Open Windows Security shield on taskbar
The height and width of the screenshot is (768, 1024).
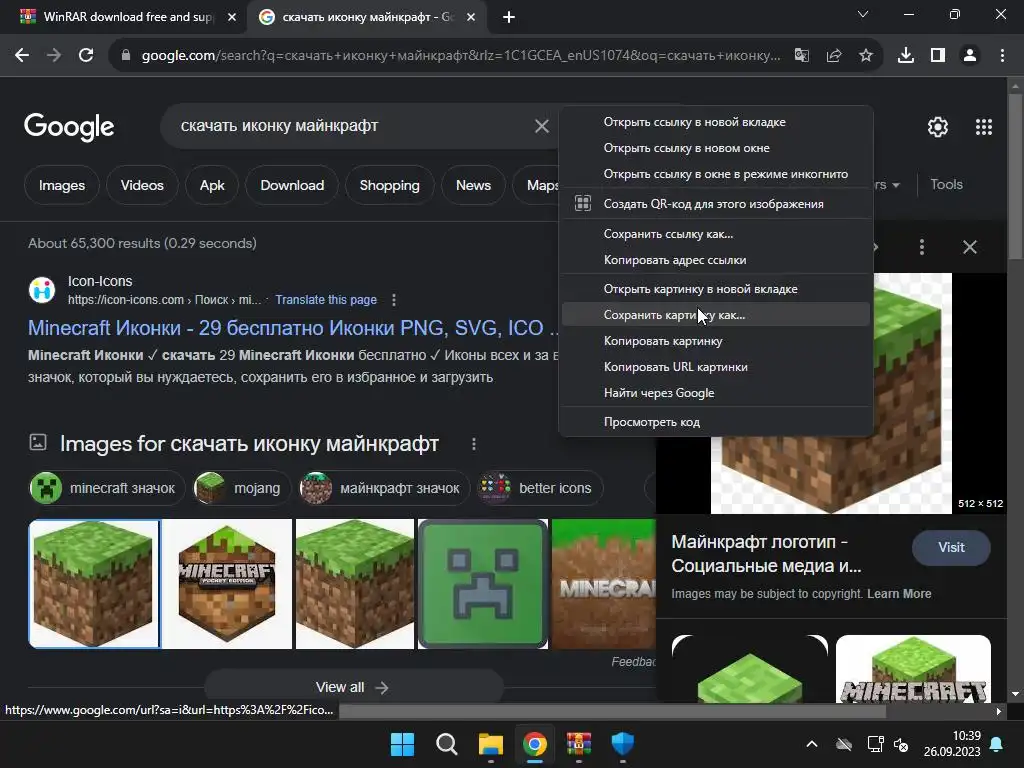622,744
